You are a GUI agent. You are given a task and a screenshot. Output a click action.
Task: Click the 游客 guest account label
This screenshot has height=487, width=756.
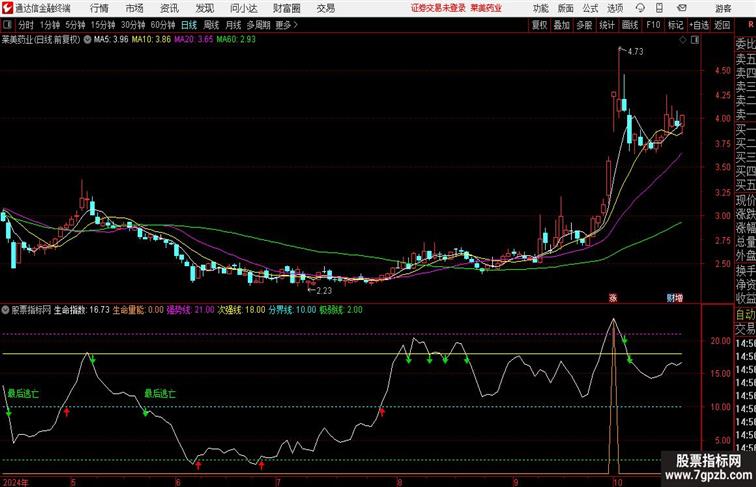(x=723, y=8)
